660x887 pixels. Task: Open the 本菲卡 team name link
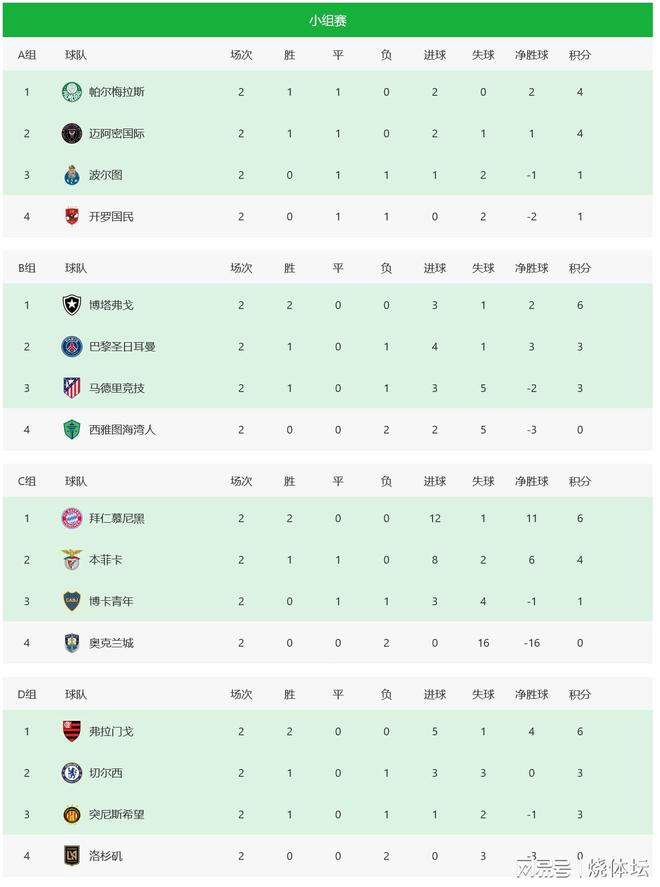coord(105,560)
